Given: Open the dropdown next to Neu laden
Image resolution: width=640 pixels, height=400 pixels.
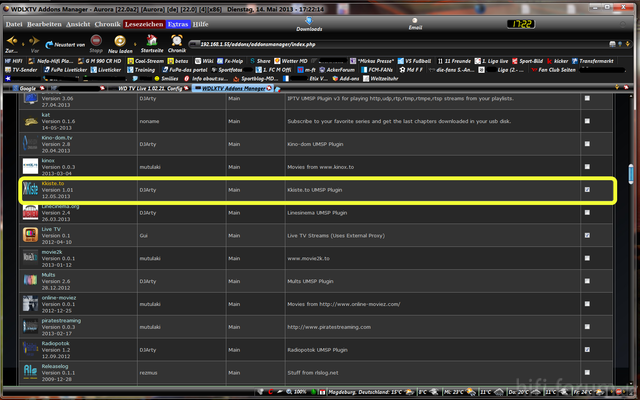Looking at the screenshot, I should click(135, 44).
